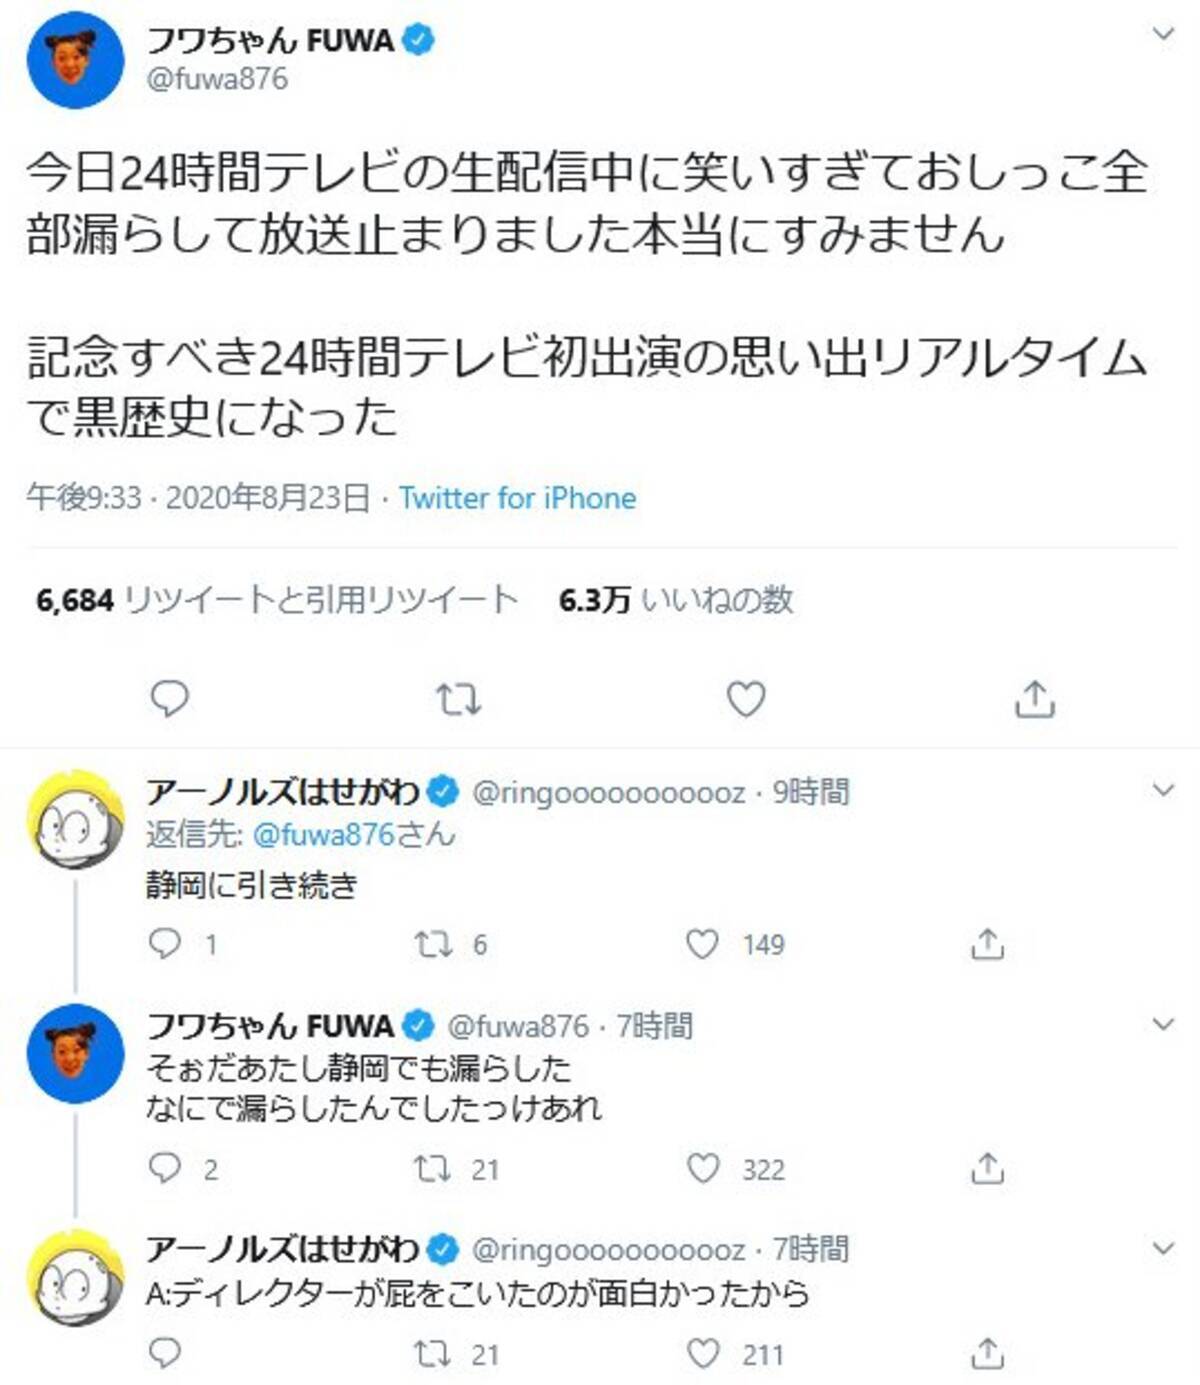Retweet the reply showing 6 retweets

(433, 944)
